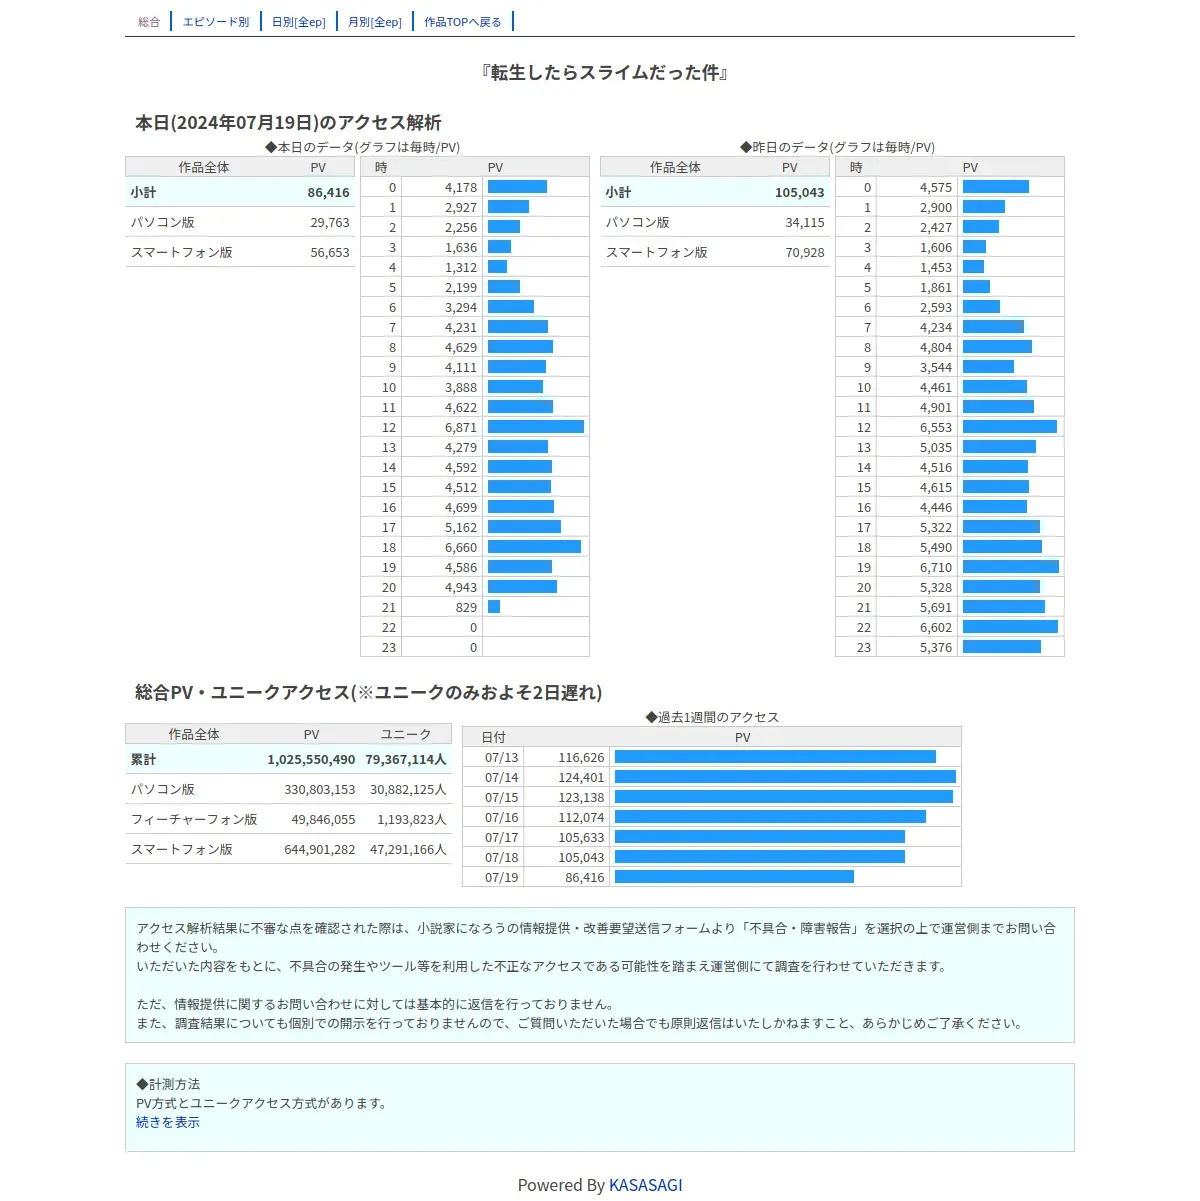Open the 総合 tab

pyautogui.click(x=149, y=22)
